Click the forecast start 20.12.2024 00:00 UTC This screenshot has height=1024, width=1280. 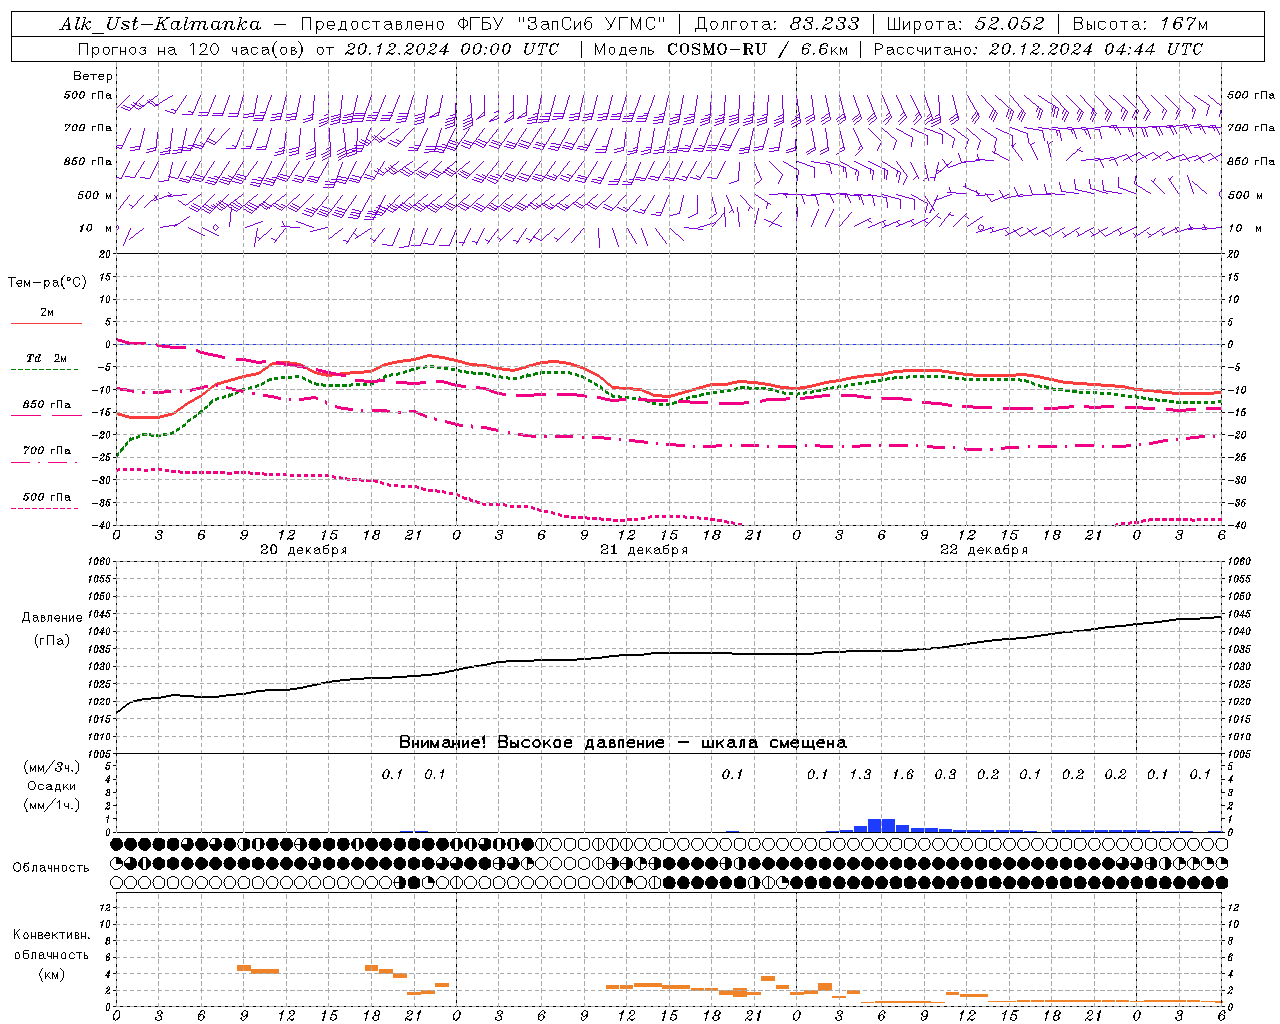coord(452,49)
